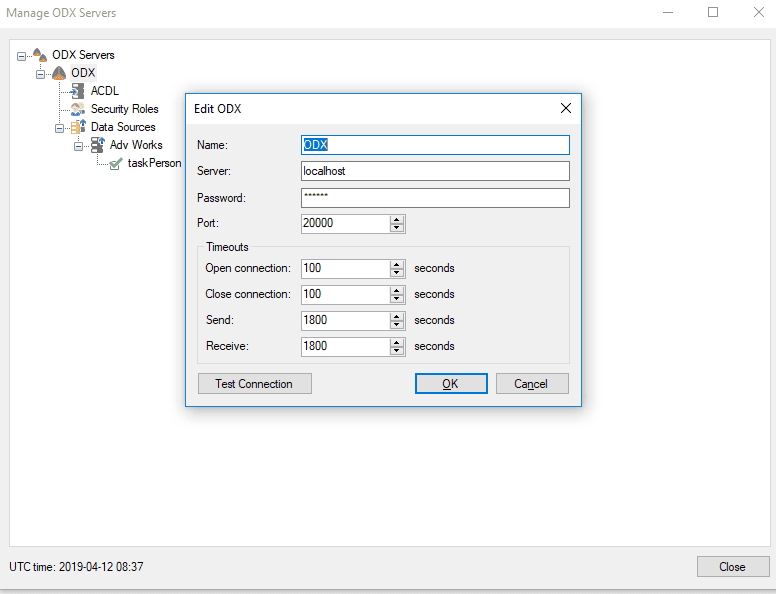Decrease Close connection timeout
This screenshot has width=776, height=594.
396,298
